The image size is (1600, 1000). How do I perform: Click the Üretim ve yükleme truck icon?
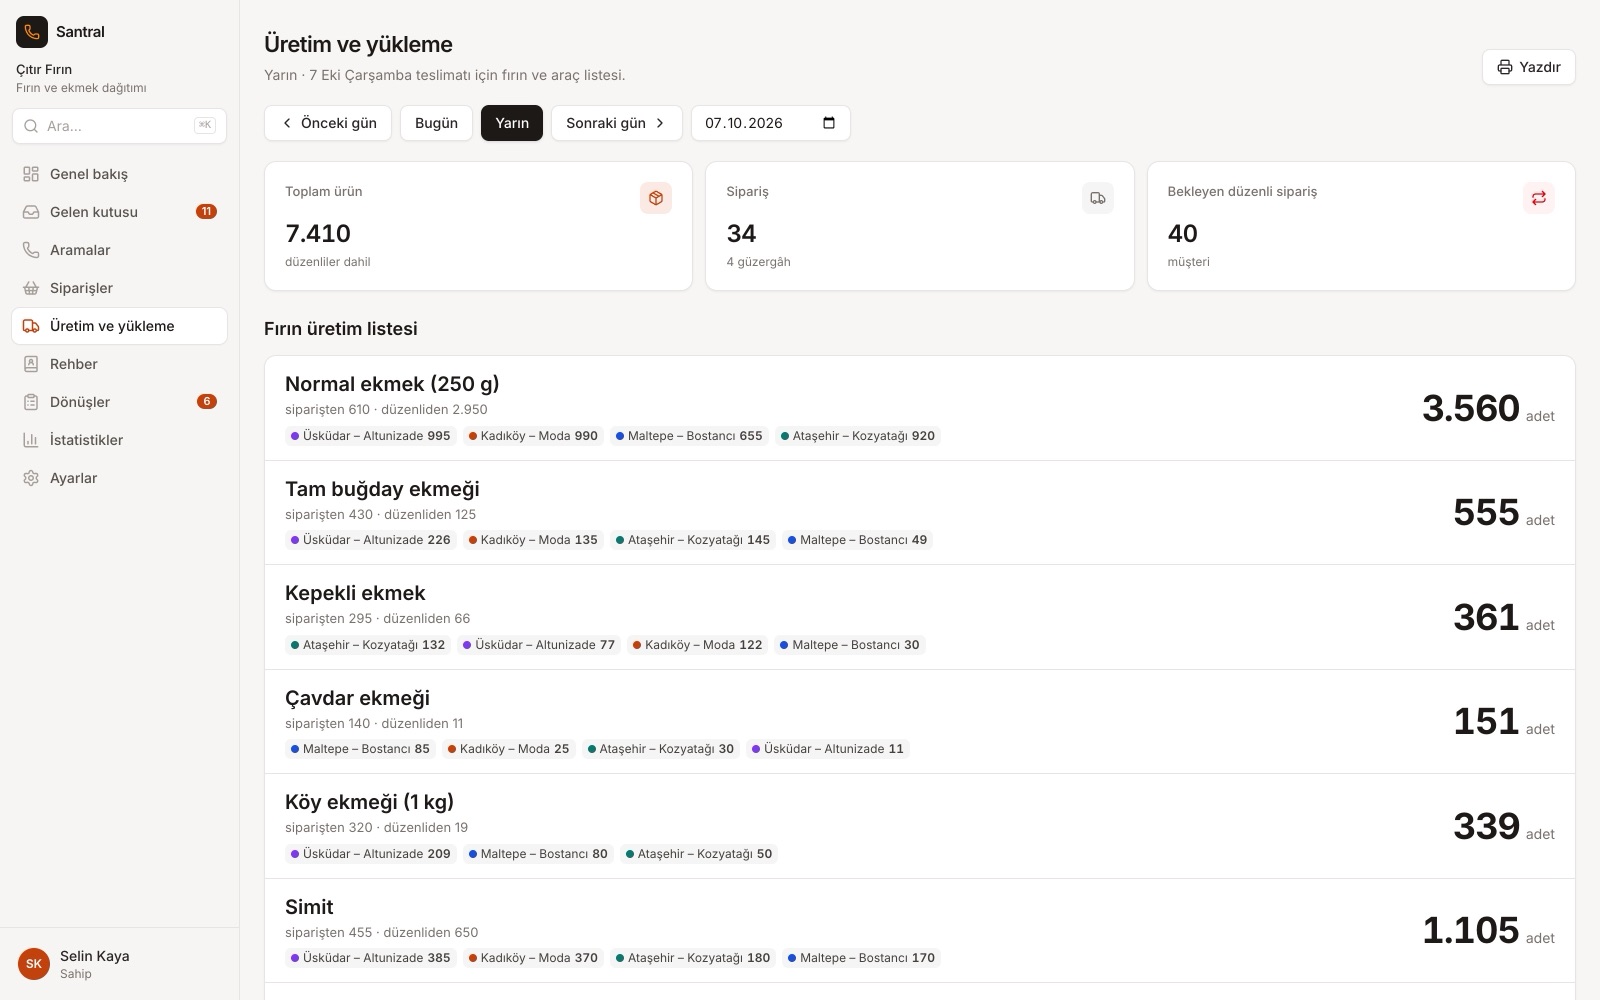(x=31, y=326)
